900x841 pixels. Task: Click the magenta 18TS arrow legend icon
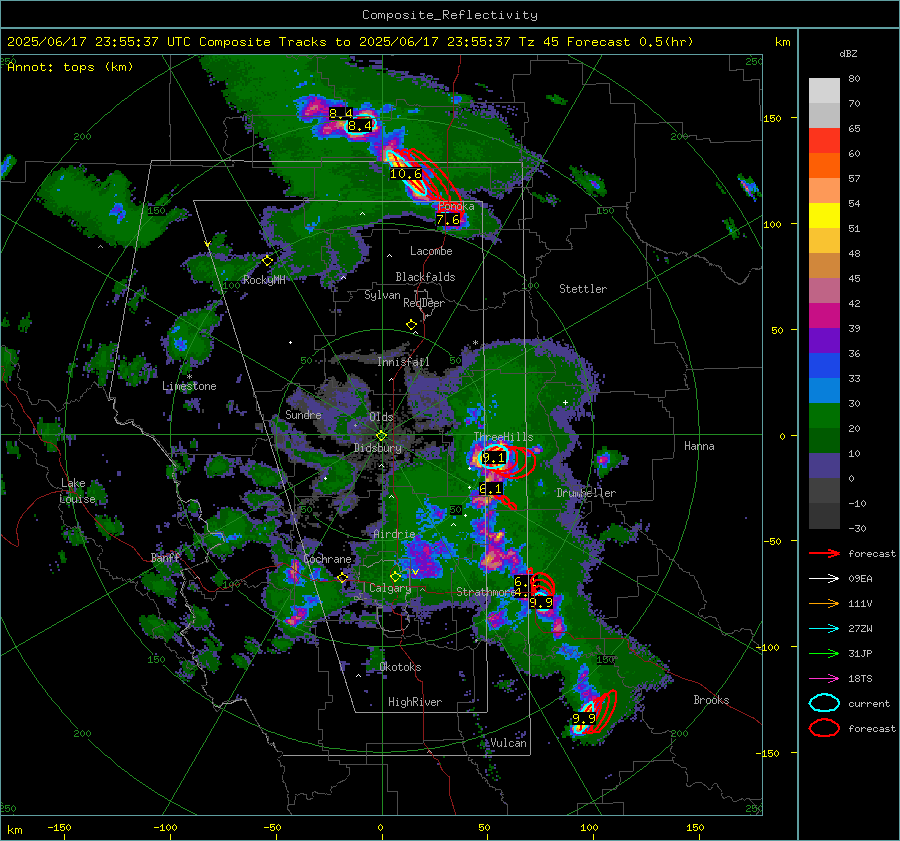824,679
